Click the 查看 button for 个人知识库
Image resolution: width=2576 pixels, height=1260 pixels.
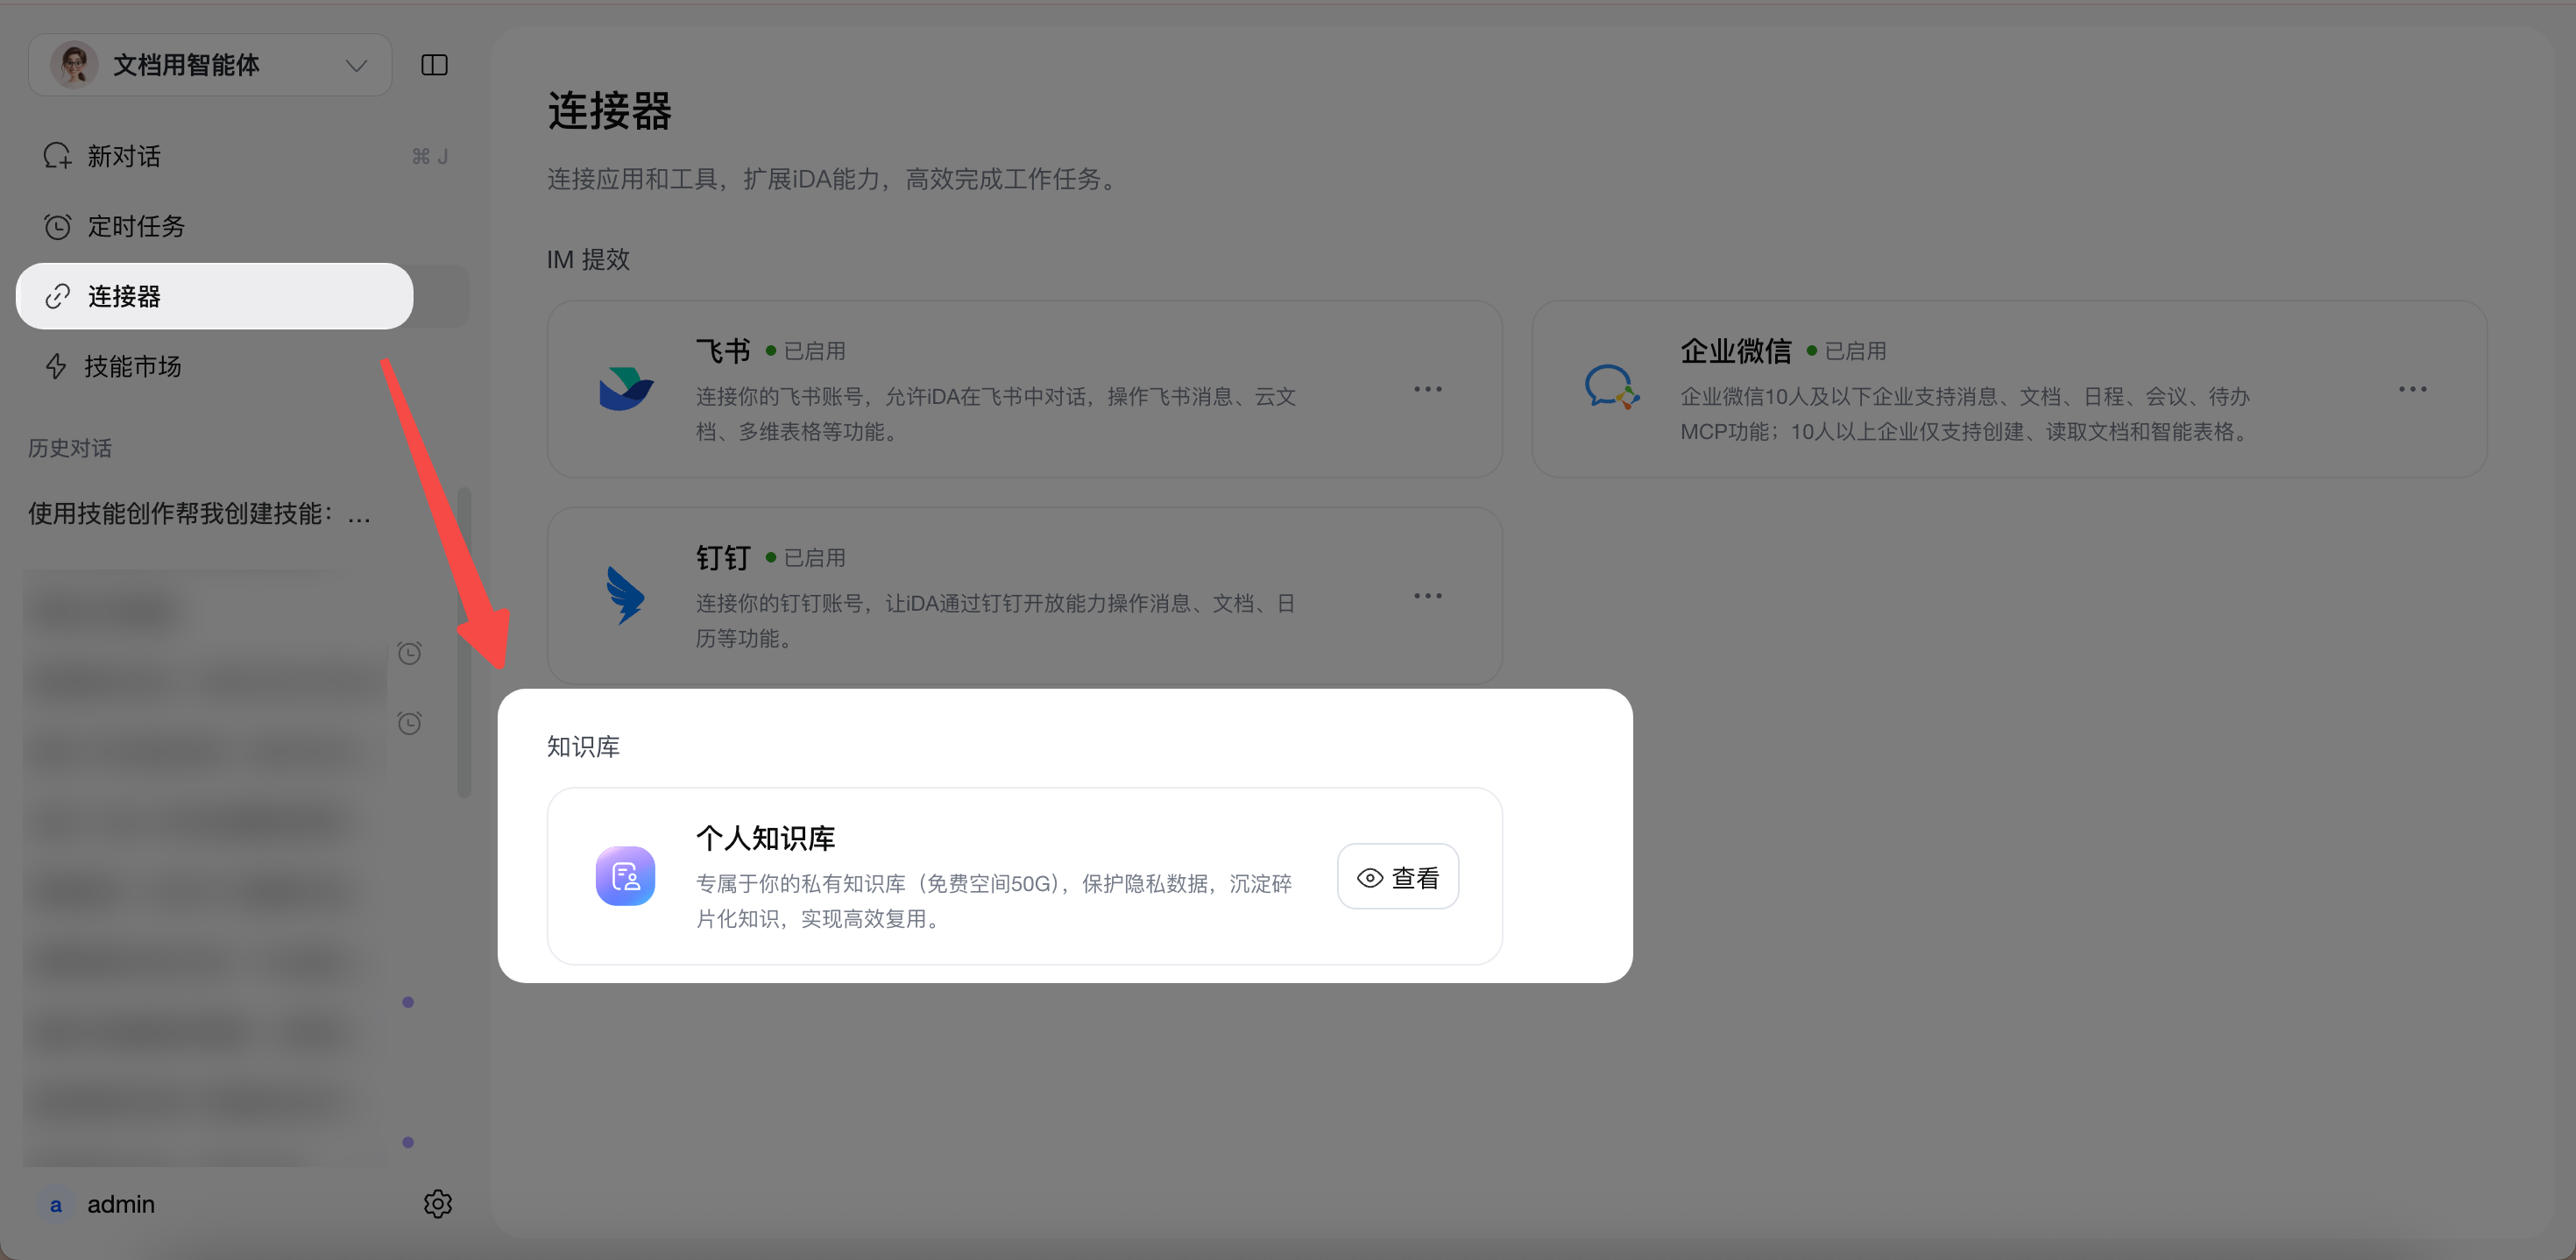pyautogui.click(x=1398, y=877)
